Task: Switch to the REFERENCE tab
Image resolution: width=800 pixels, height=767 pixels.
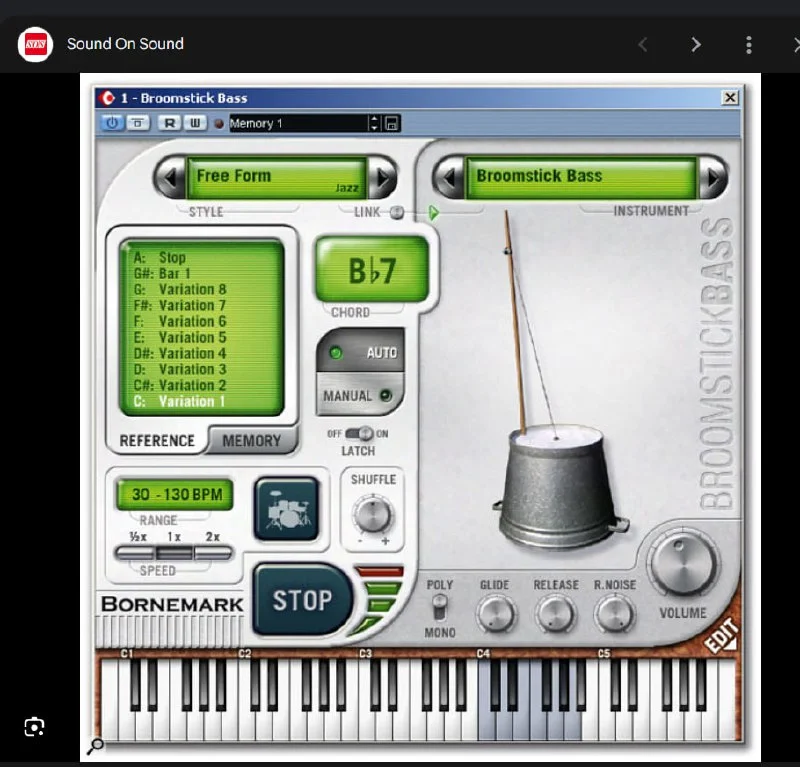Action: tap(157, 440)
